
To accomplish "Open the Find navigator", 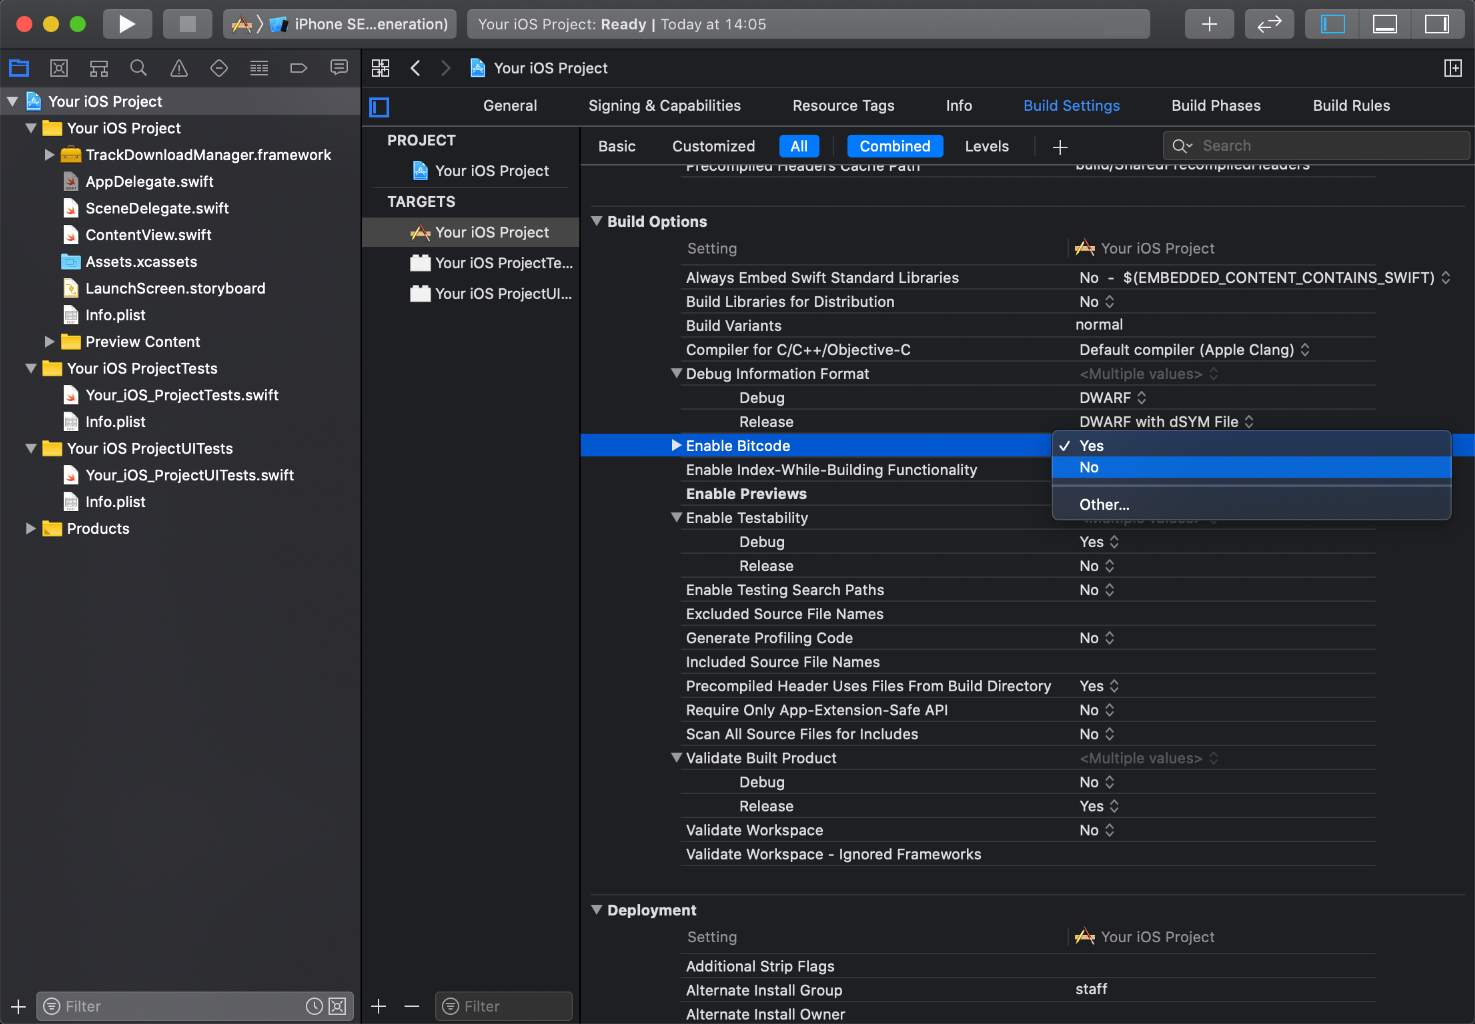I will [139, 68].
